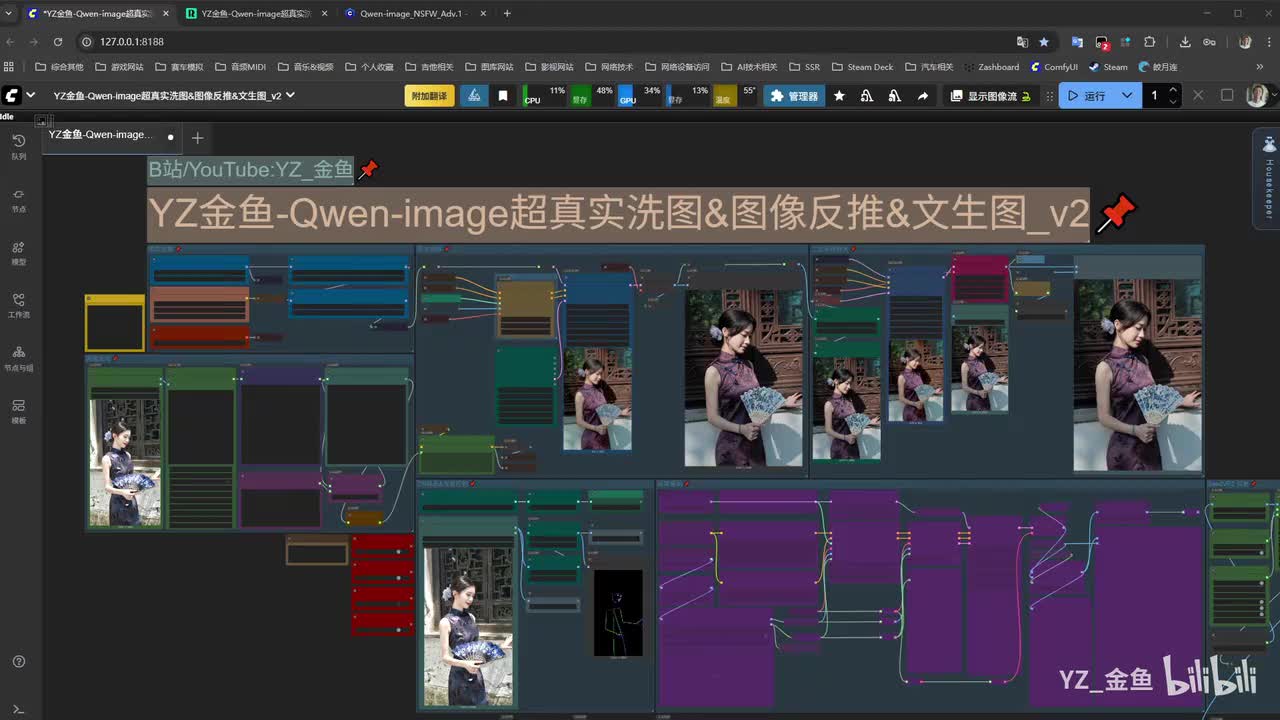Click the drag-handle dots left of 运行
Viewport: 1280px width, 720px height.
pos(1049,96)
